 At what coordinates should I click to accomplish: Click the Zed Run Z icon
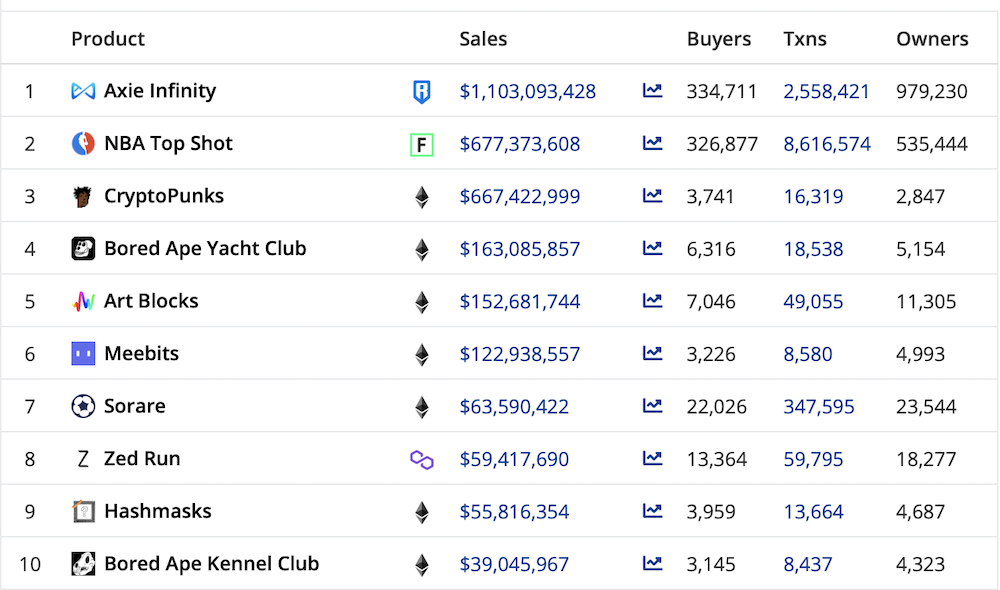pos(83,459)
